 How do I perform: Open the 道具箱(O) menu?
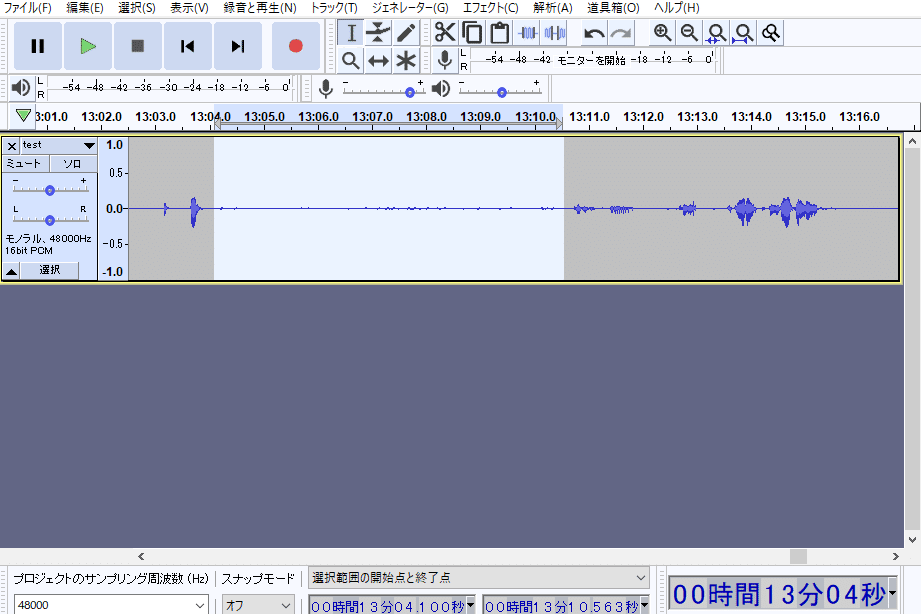(613, 8)
